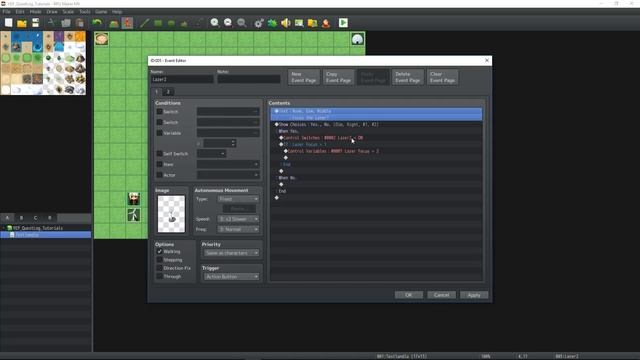This screenshot has height=360, width=640.
Task: Open the Mode menu
Action: 36,12
